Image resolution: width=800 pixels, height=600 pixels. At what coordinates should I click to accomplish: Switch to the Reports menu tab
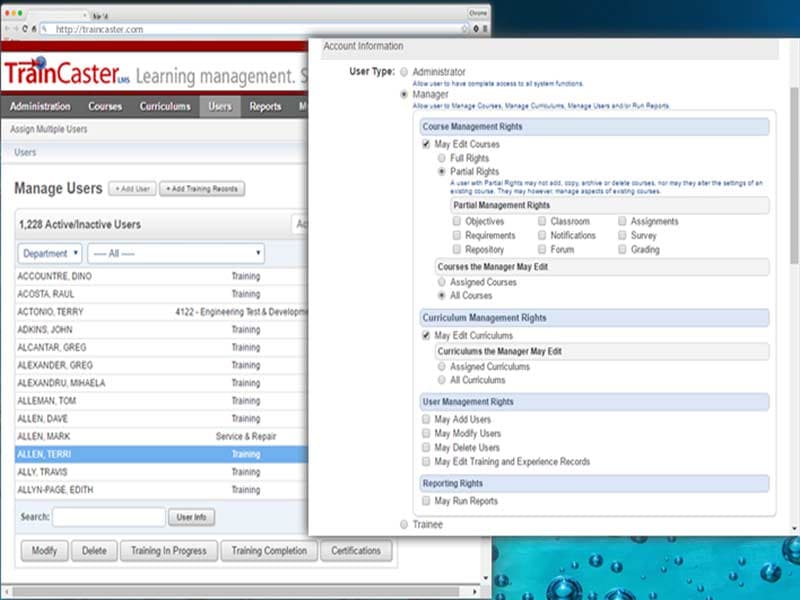pos(265,107)
